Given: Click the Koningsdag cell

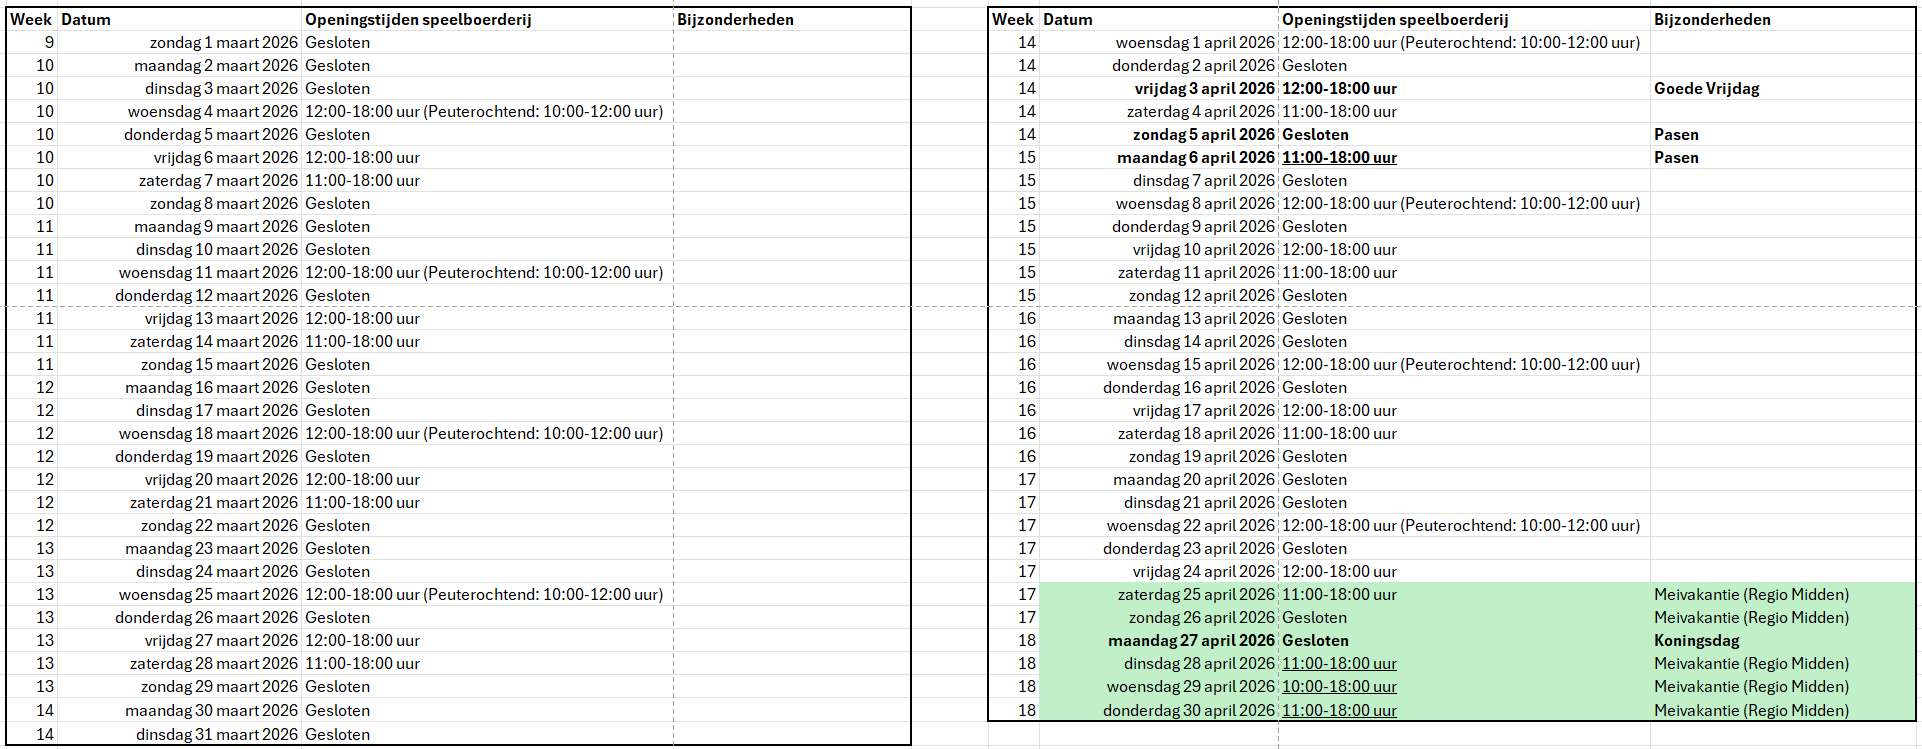Looking at the screenshot, I should tap(1696, 641).
